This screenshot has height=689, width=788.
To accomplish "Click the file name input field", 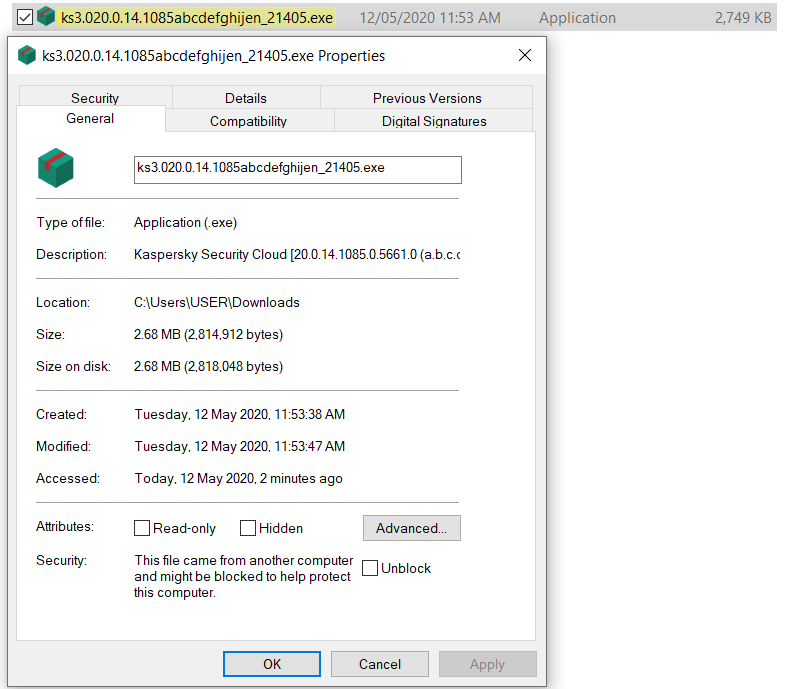I will pos(298,170).
